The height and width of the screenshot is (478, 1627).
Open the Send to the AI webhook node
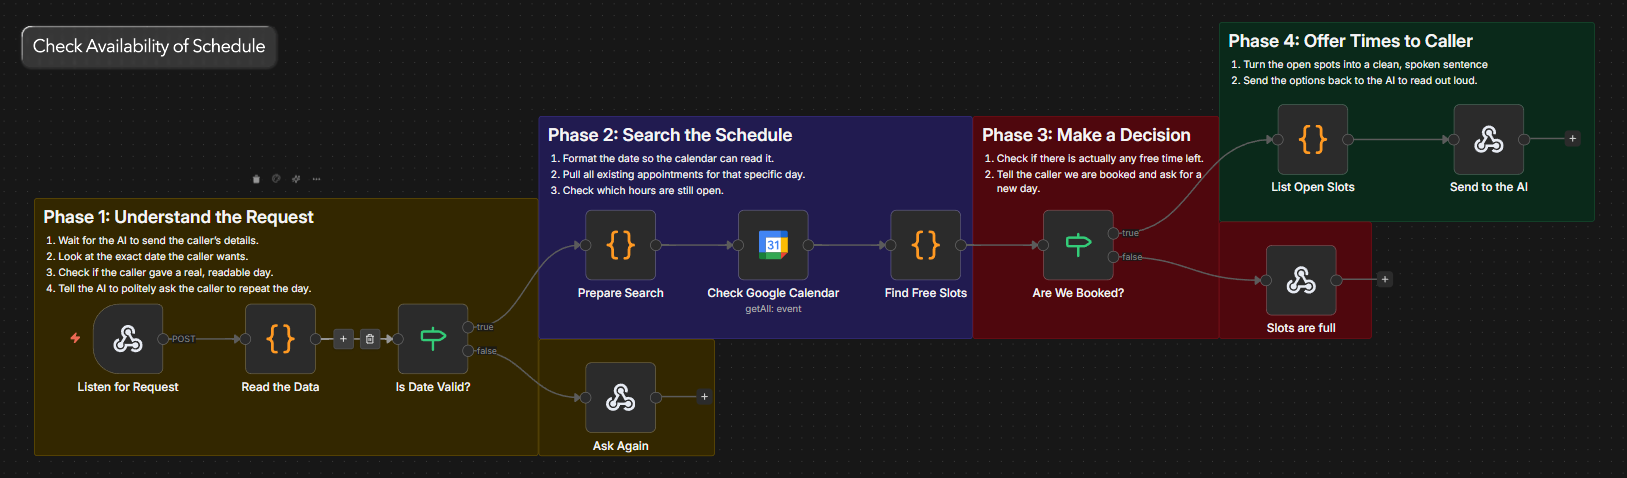click(1488, 139)
